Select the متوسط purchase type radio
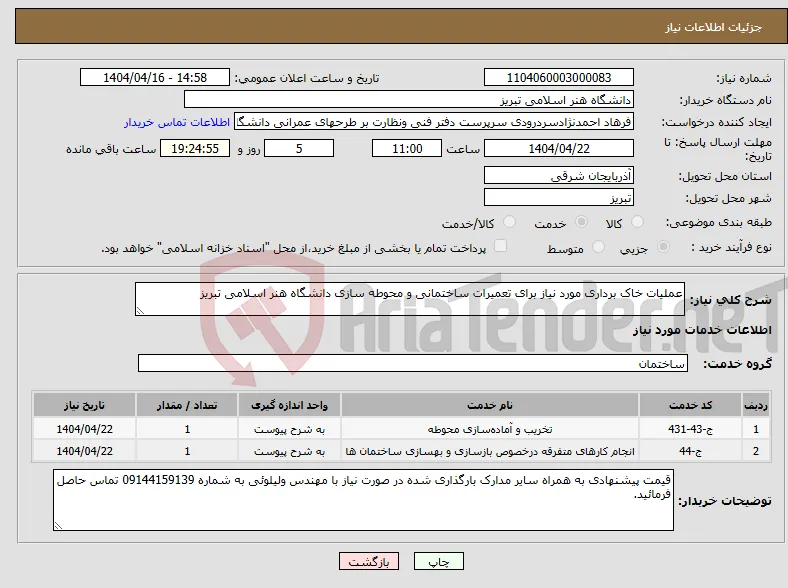Viewport: 788px width, 588px height. pyautogui.click(x=598, y=247)
